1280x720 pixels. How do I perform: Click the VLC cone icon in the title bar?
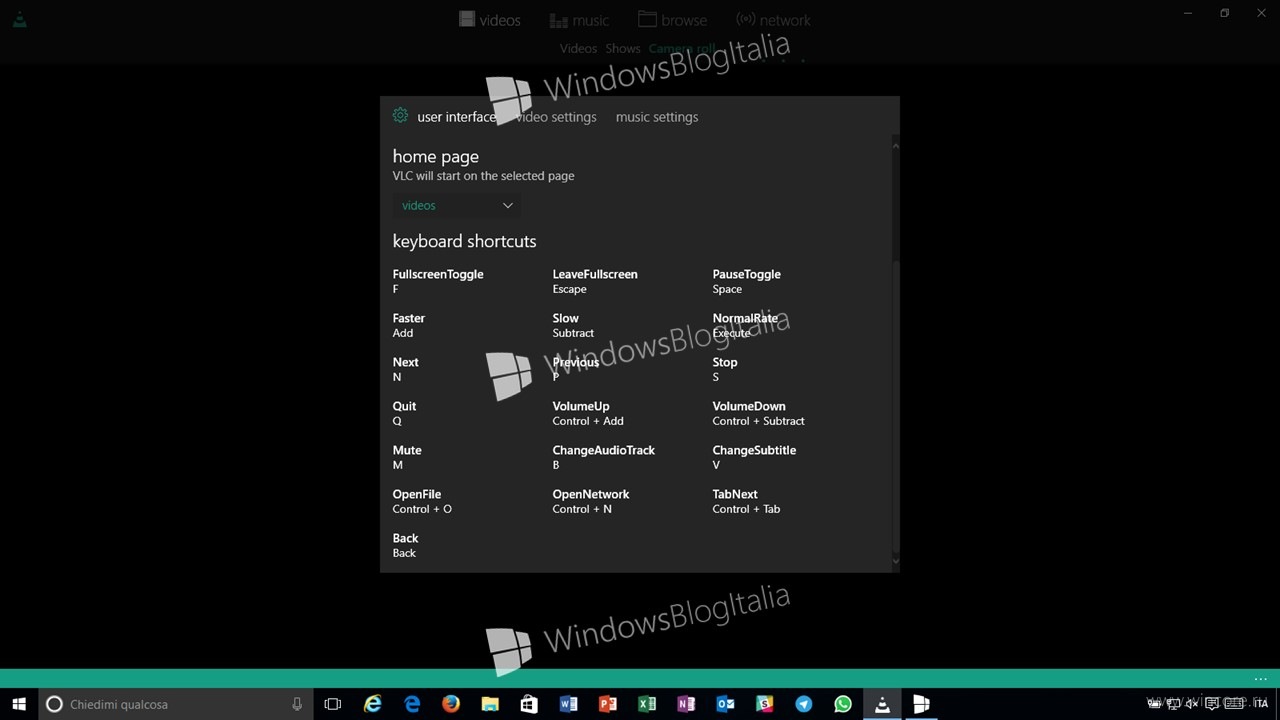click(x=19, y=19)
